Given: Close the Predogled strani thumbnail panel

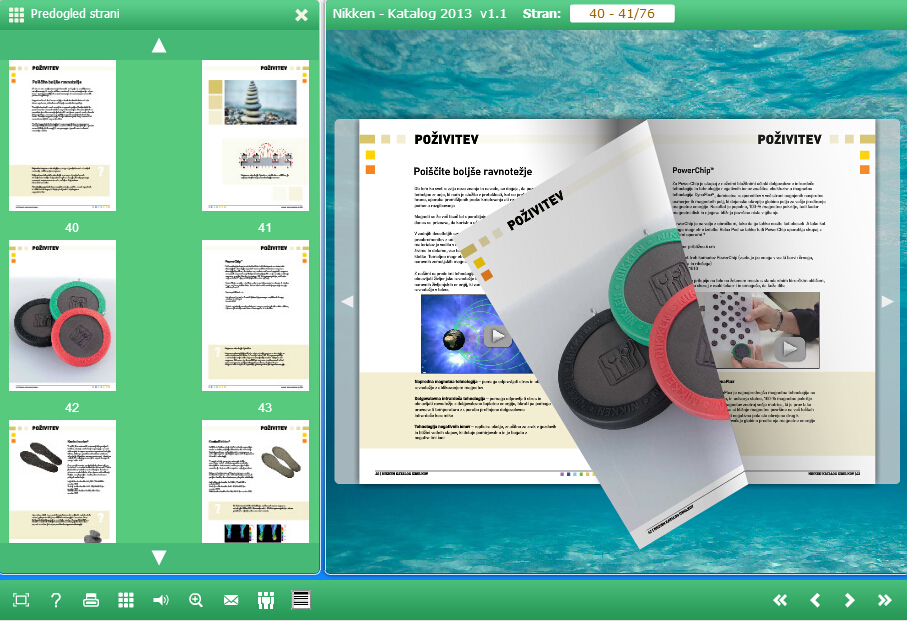Looking at the screenshot, I should (x=301, y=15).
